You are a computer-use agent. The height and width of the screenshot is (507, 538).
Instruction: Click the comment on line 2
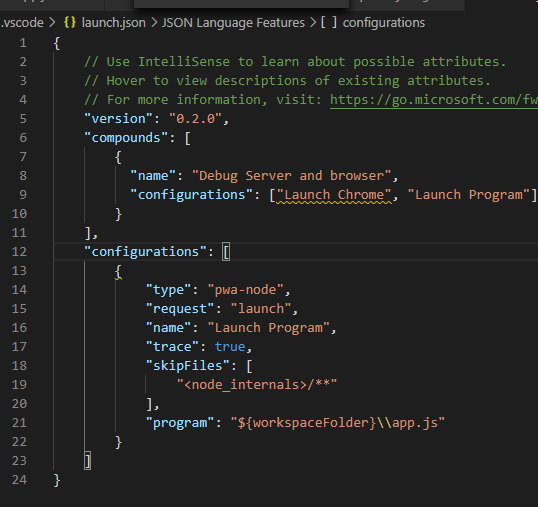pos(295,62)
